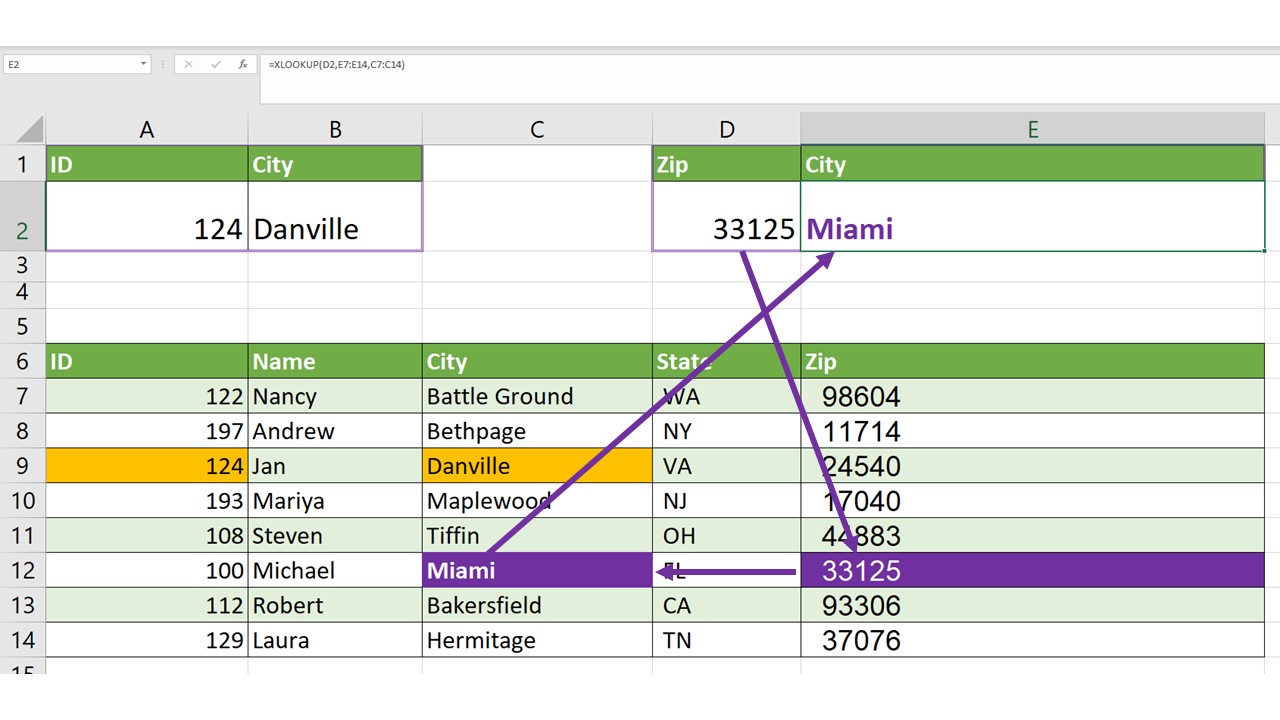Image resolution: width=1280 pixels, height=720 pixels.
Task: Click the state cell TN
Action: (727, 640)
